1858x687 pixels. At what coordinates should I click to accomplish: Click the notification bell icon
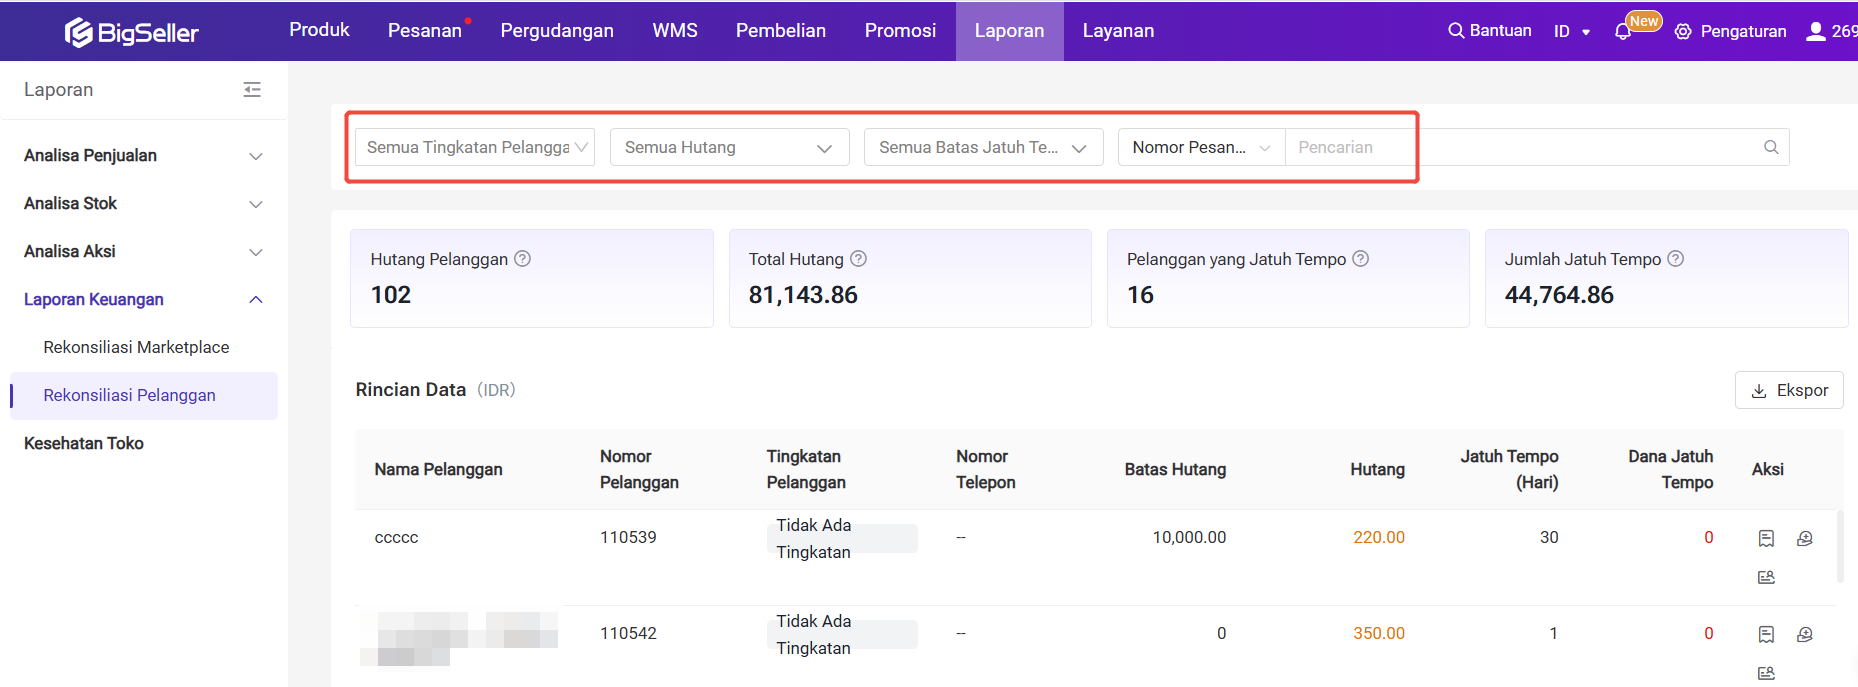click(1622, 32)
